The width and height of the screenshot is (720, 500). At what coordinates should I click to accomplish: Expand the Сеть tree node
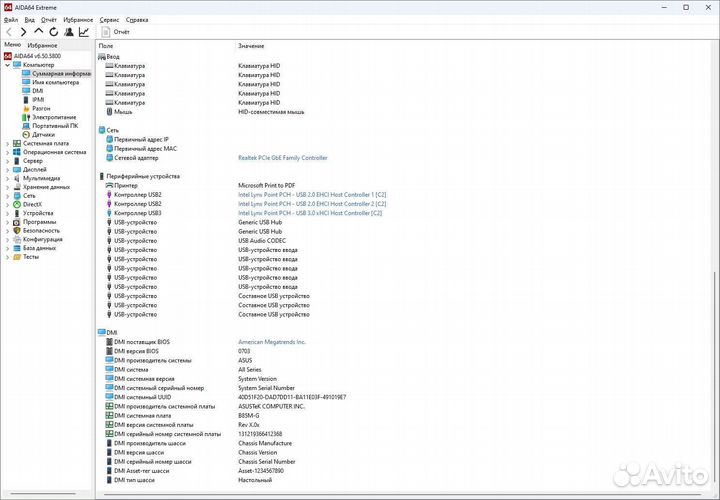(x=7, y=196)
